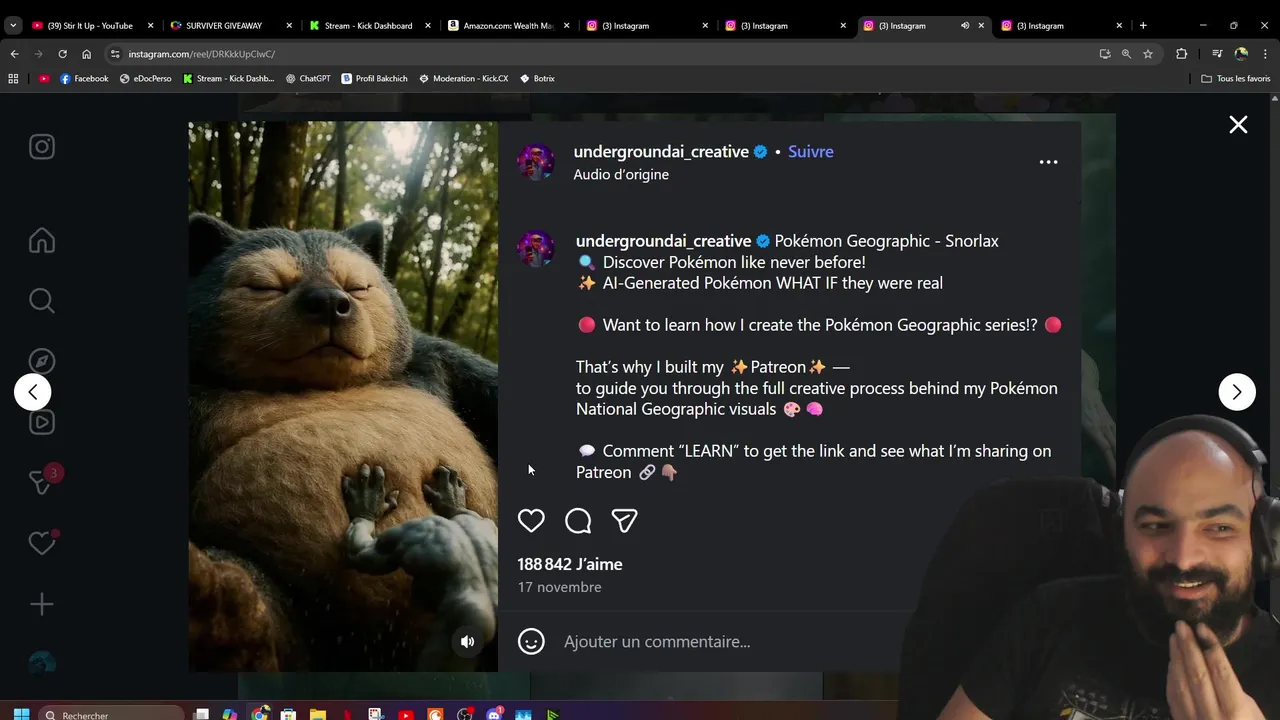Switch to Amazon.com Wealth tab

tap(507, 26)
